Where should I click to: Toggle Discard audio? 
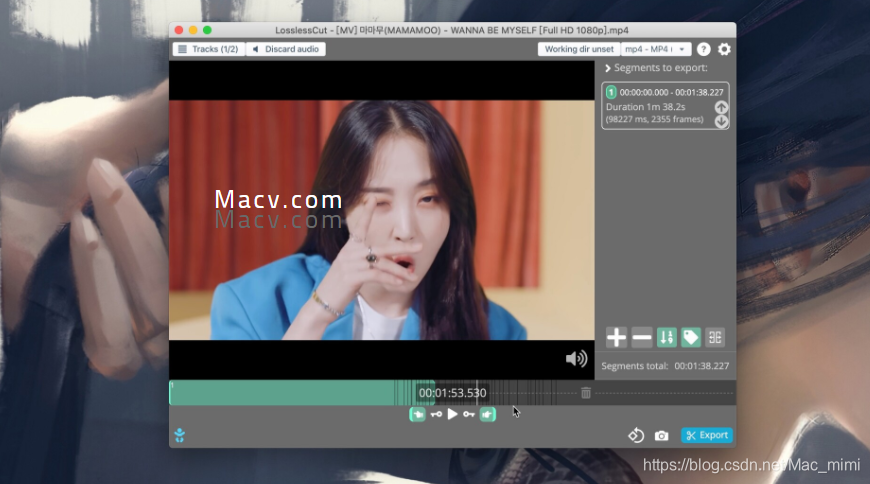[286, 49]
